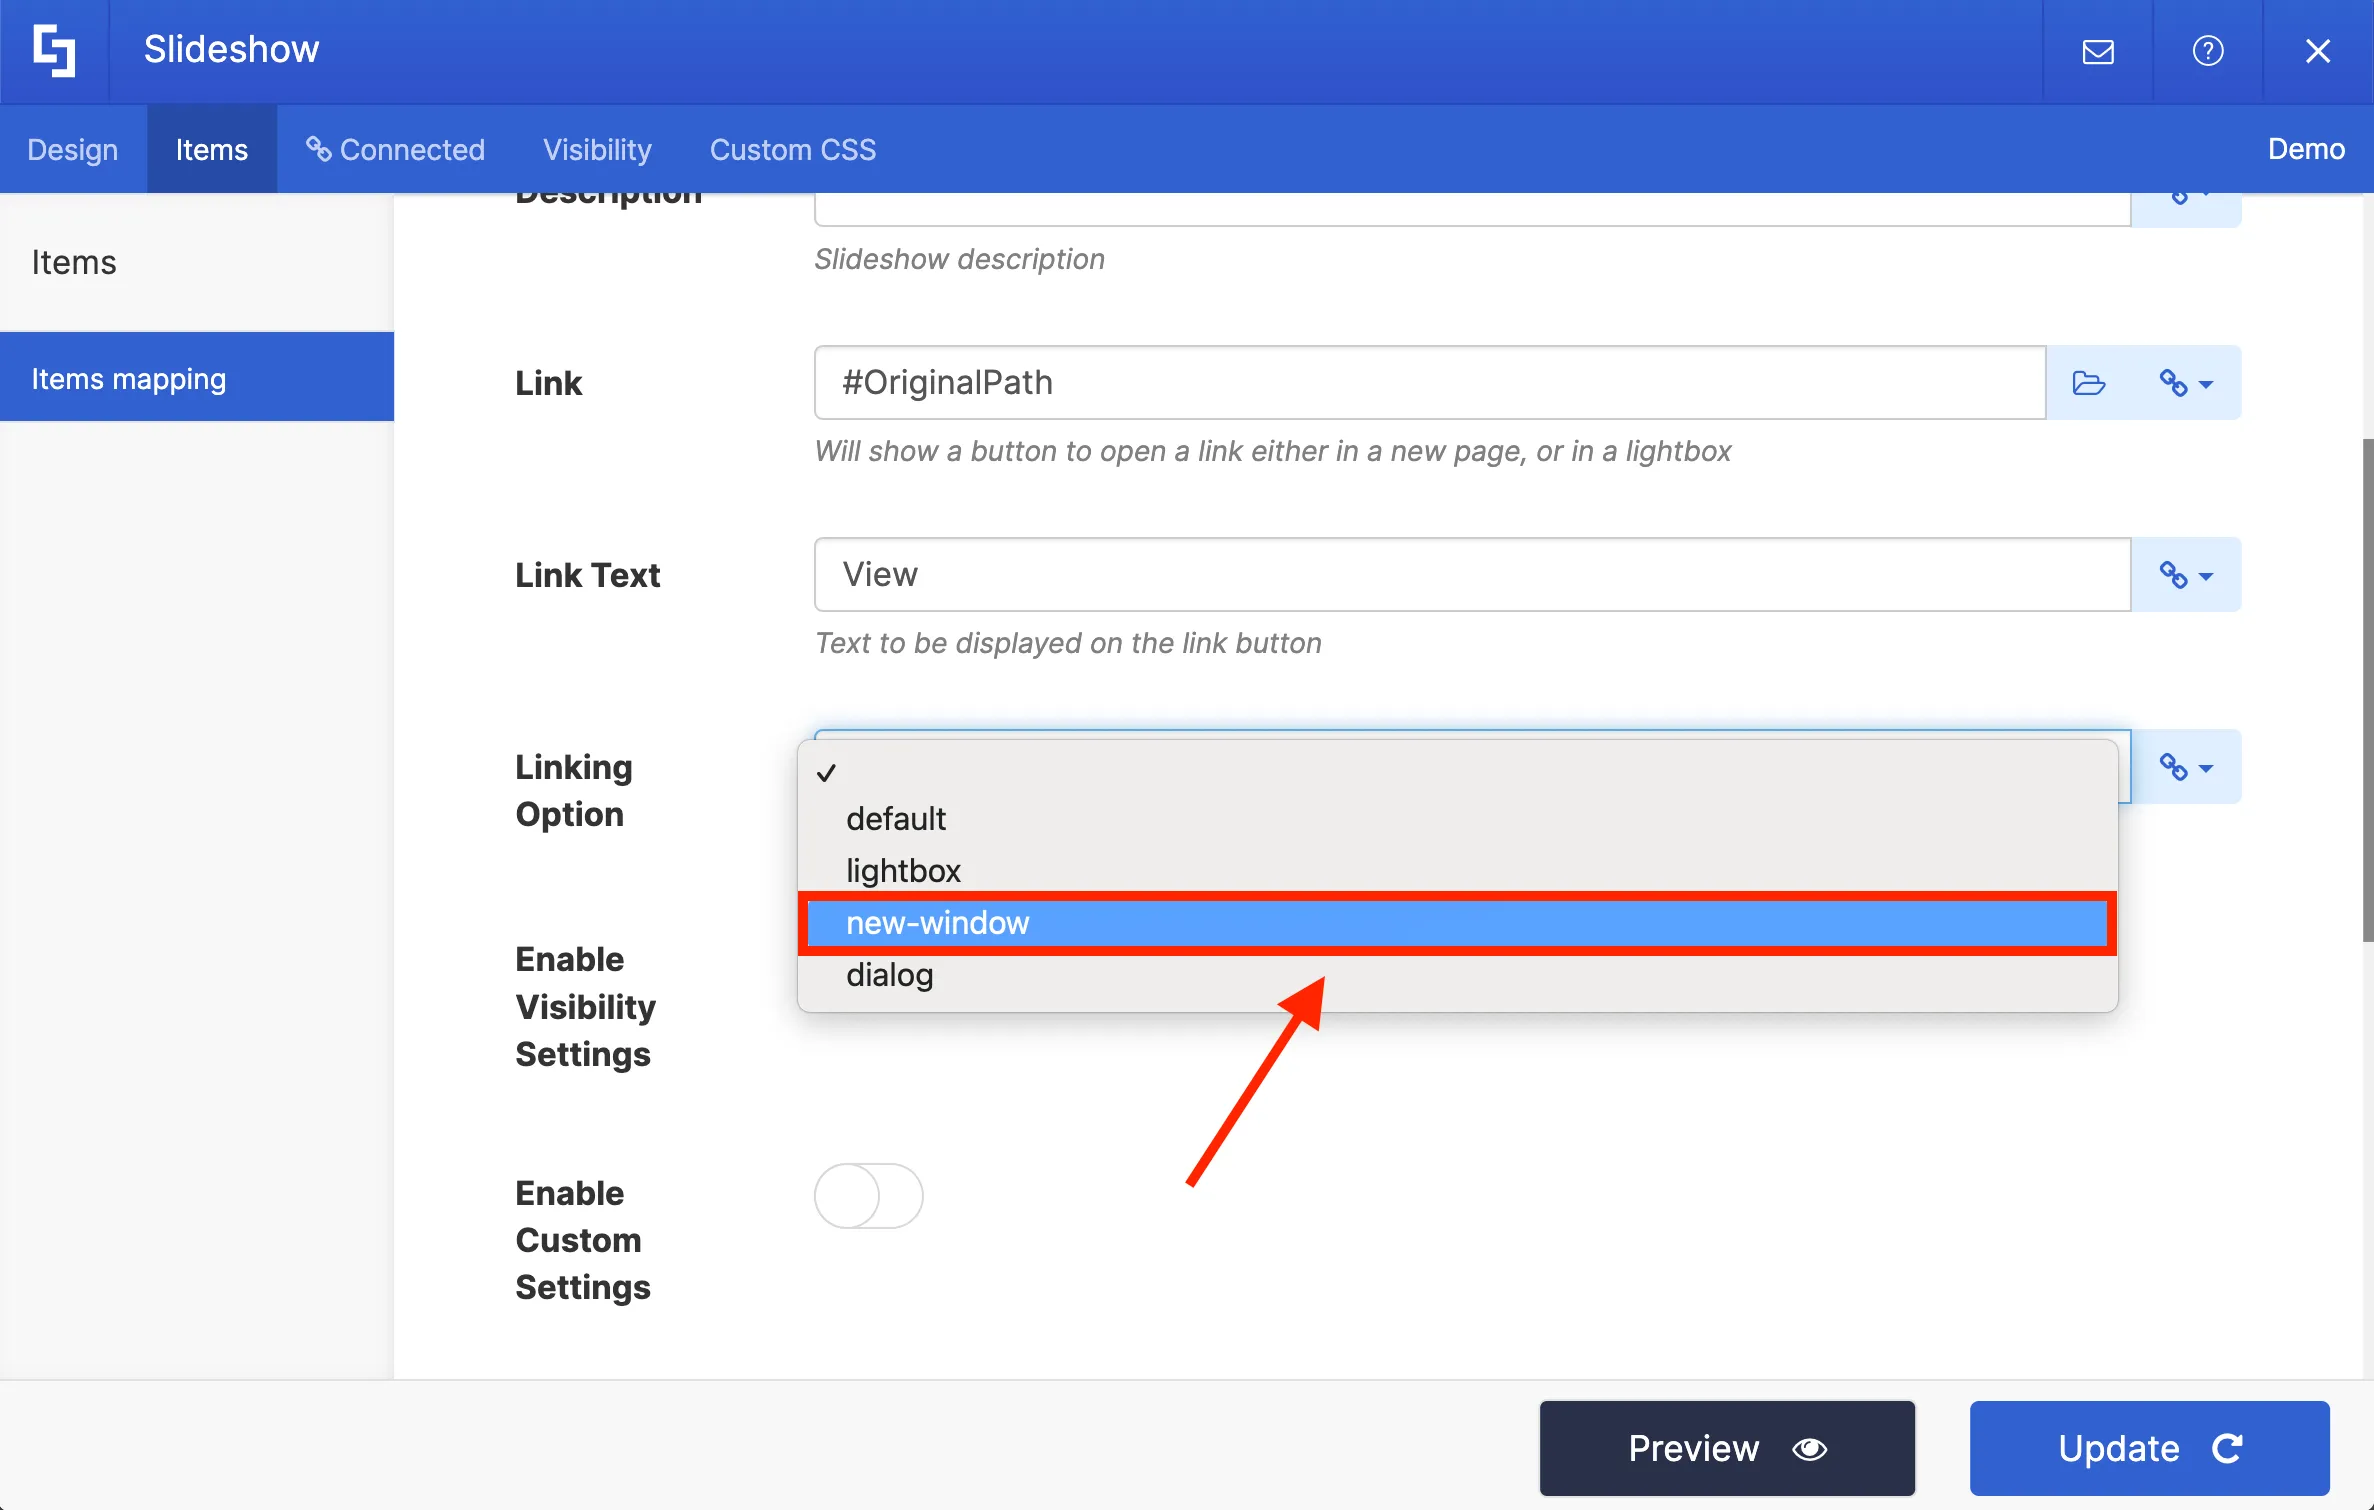Click the Demo link in tab bar
Viewport: 2374px width, 1510px height.
click(2305, 149)
